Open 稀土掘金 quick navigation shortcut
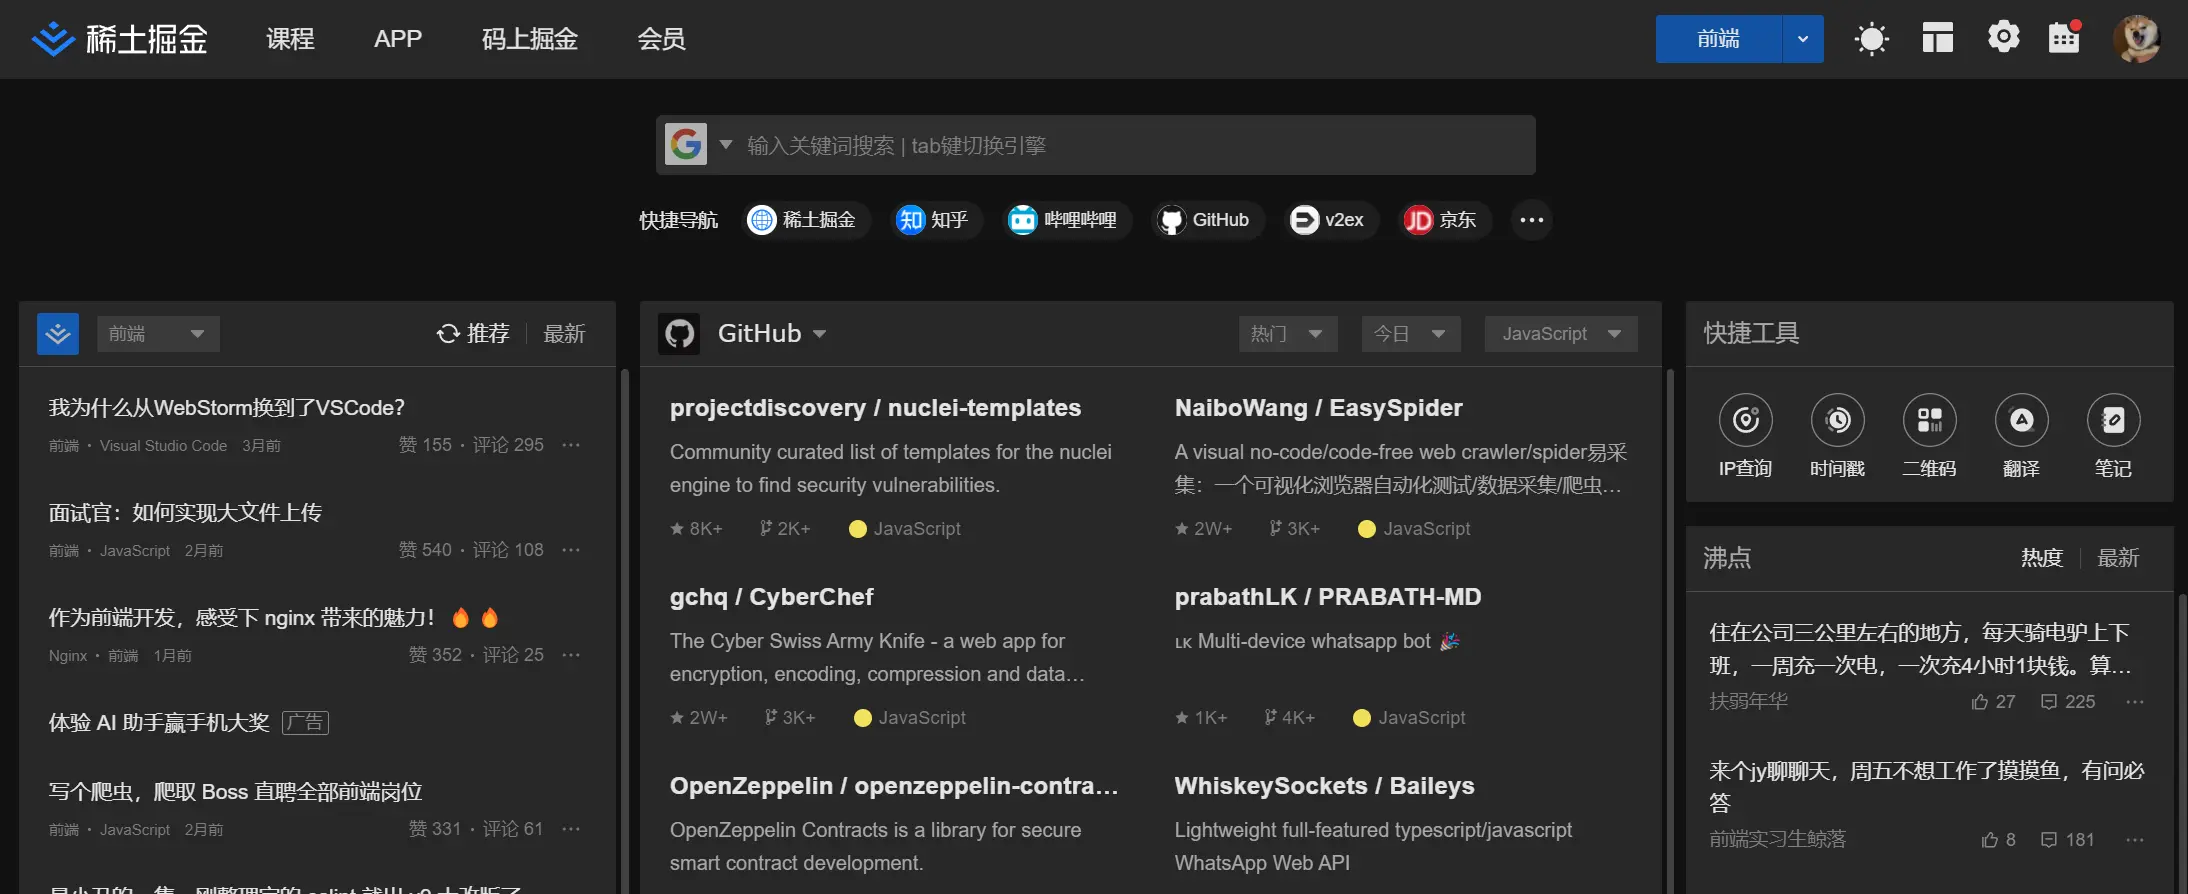Viewport: 2188px width, 894px height. (x=804, y=220)
